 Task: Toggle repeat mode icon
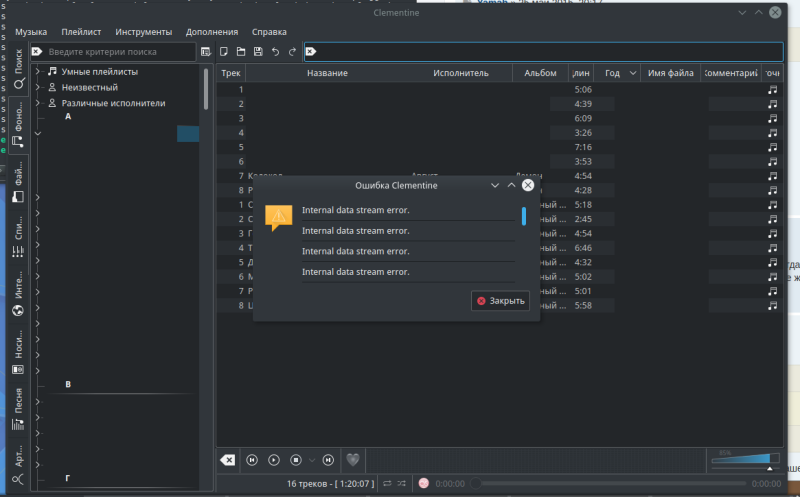pyautogui.click(x=387, y=483)
